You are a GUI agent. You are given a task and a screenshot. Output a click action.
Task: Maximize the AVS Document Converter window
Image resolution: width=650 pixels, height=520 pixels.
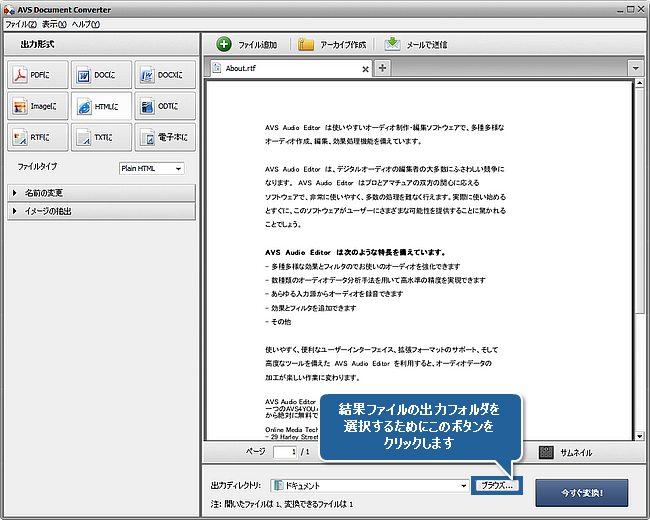point(630,9)
